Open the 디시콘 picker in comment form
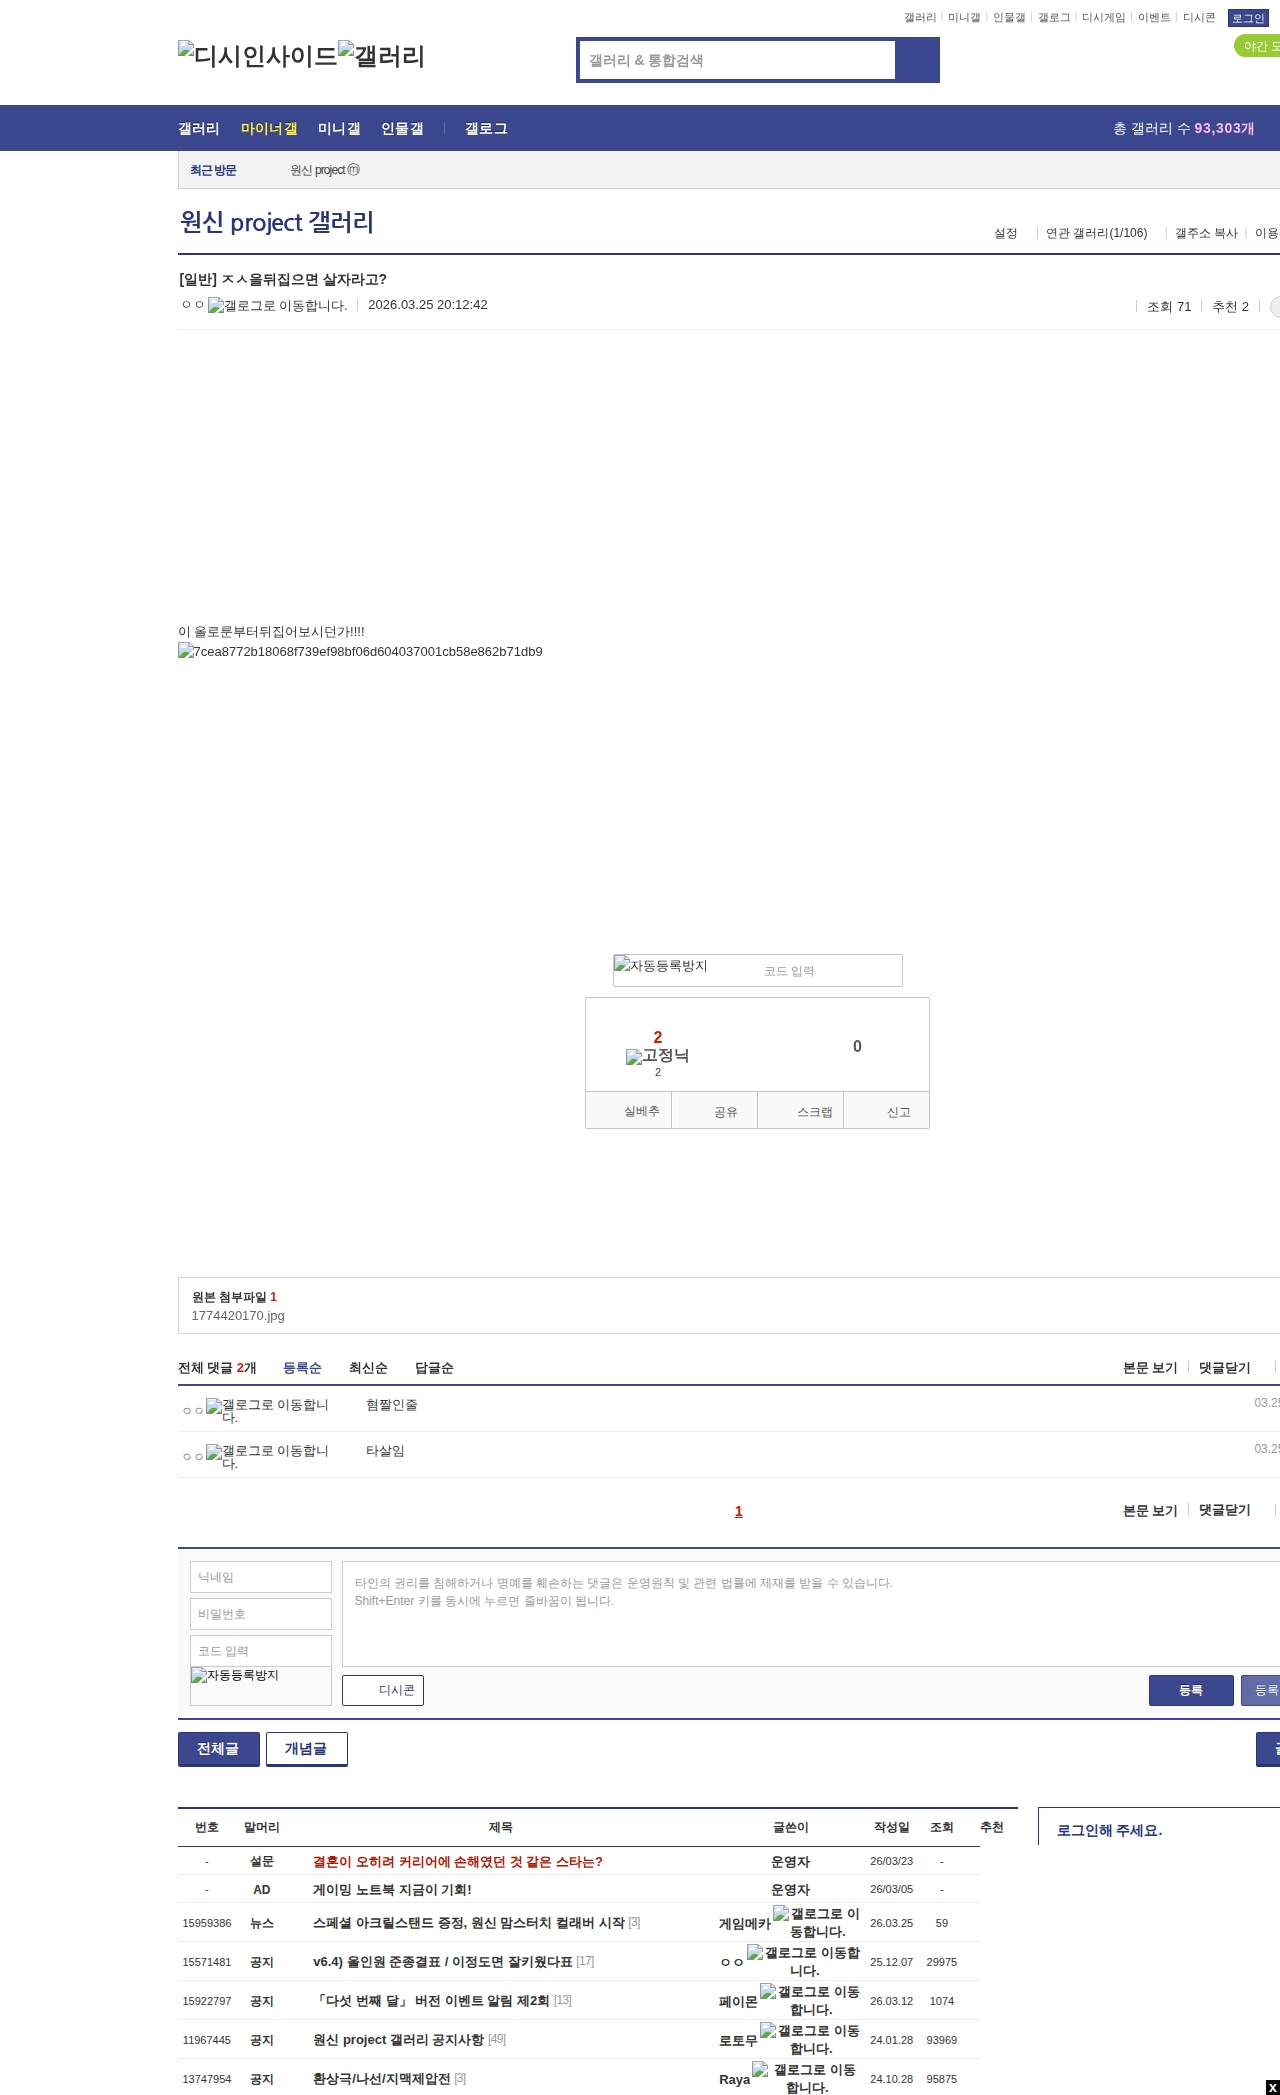 click(383, 1690)
